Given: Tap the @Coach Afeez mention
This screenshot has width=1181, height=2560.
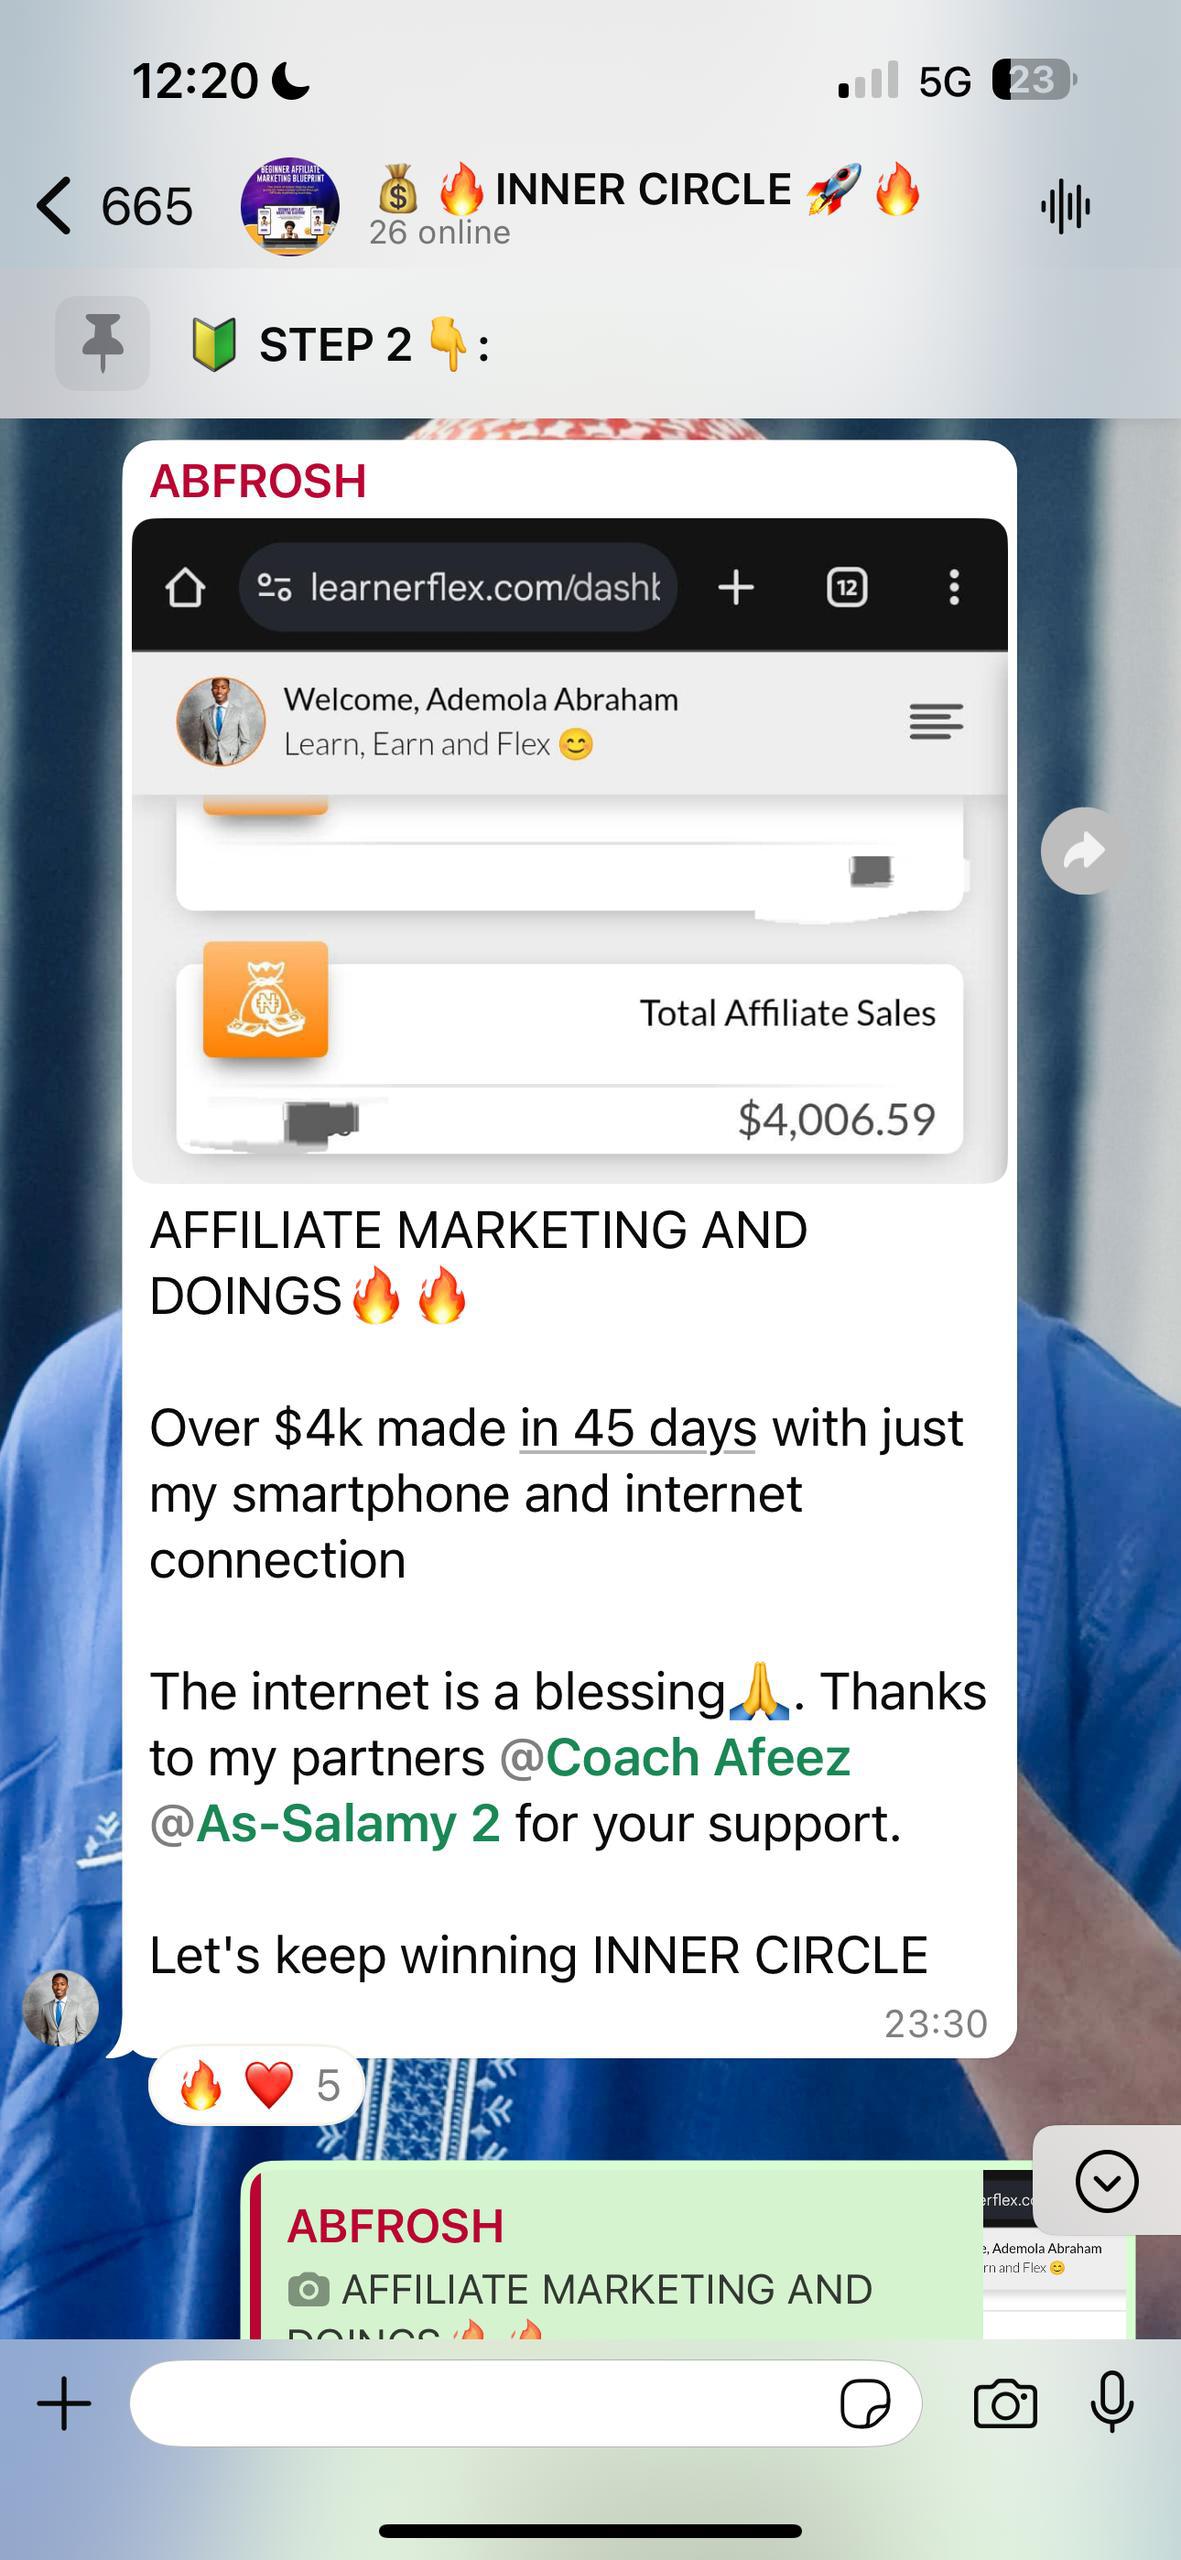Looking at the screenshot, I should [675, 1757].
